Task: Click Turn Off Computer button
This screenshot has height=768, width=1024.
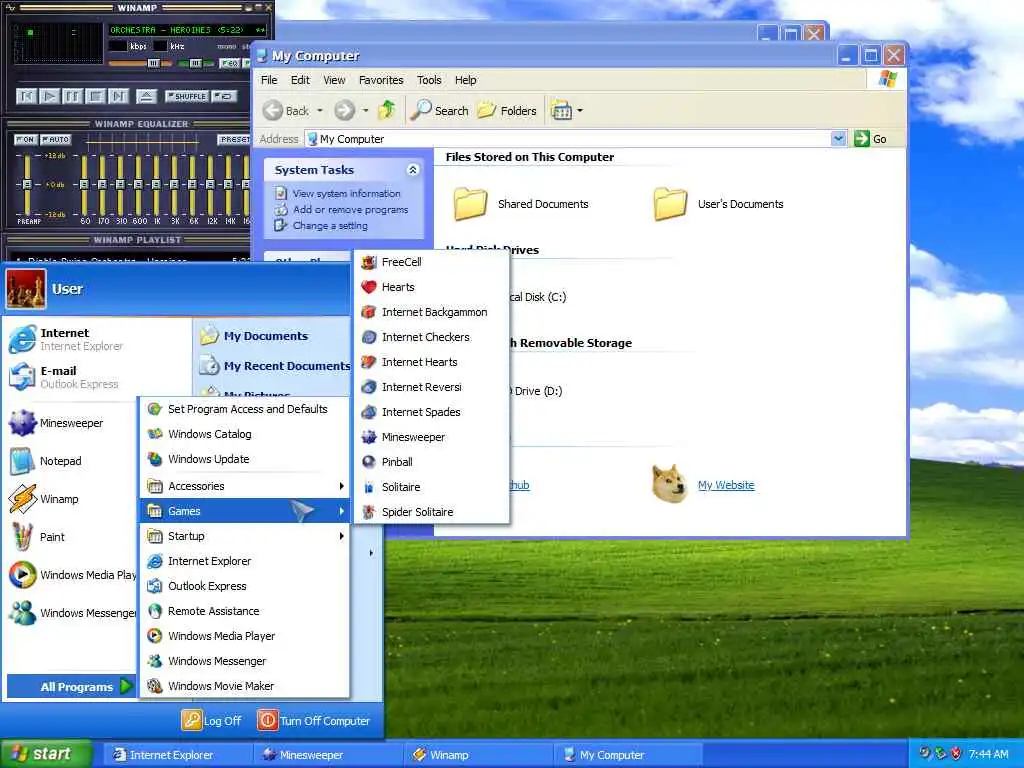Action: coord(314,720)
